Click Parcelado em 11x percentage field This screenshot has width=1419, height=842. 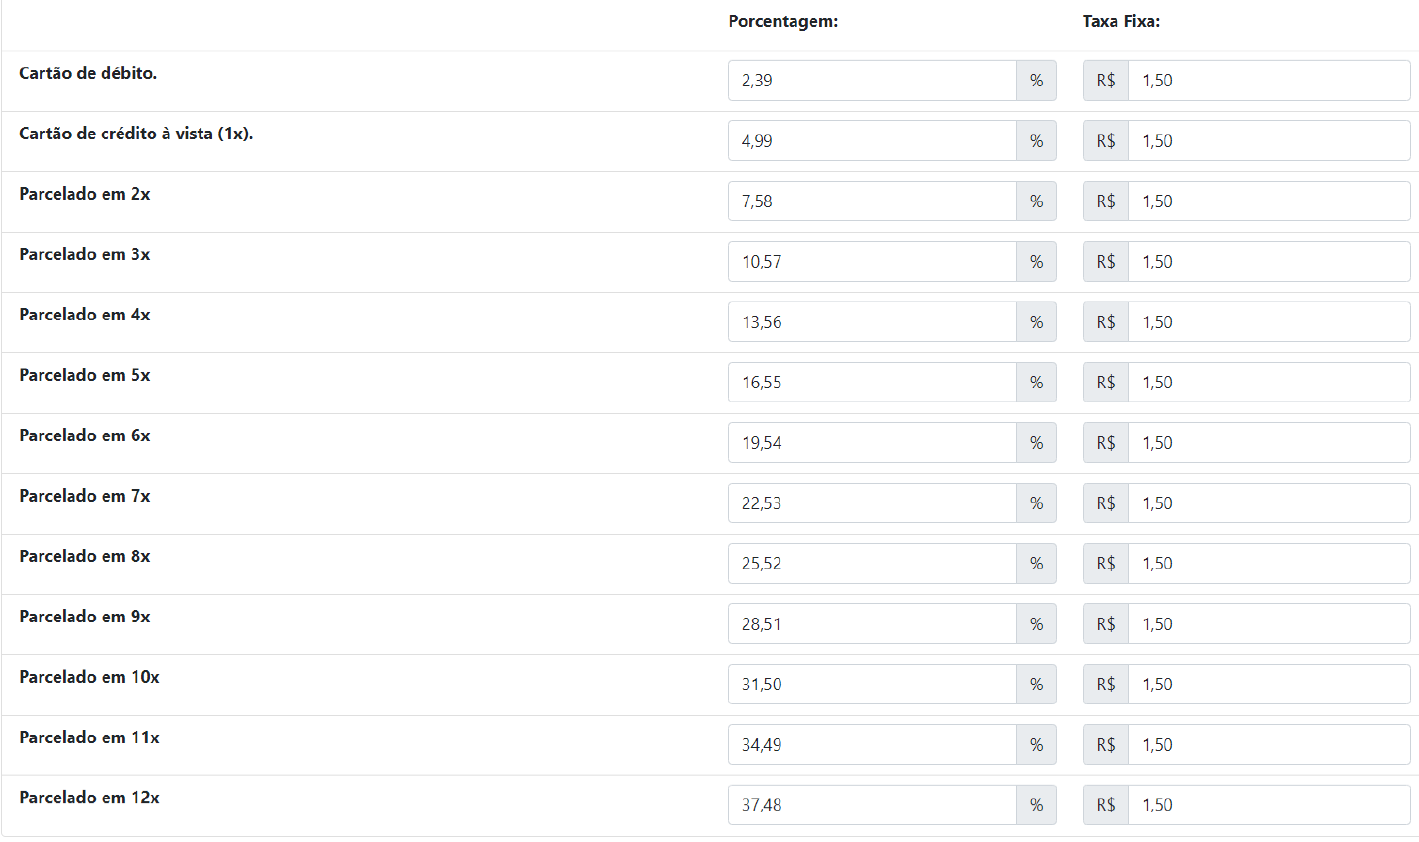point(872,745)
